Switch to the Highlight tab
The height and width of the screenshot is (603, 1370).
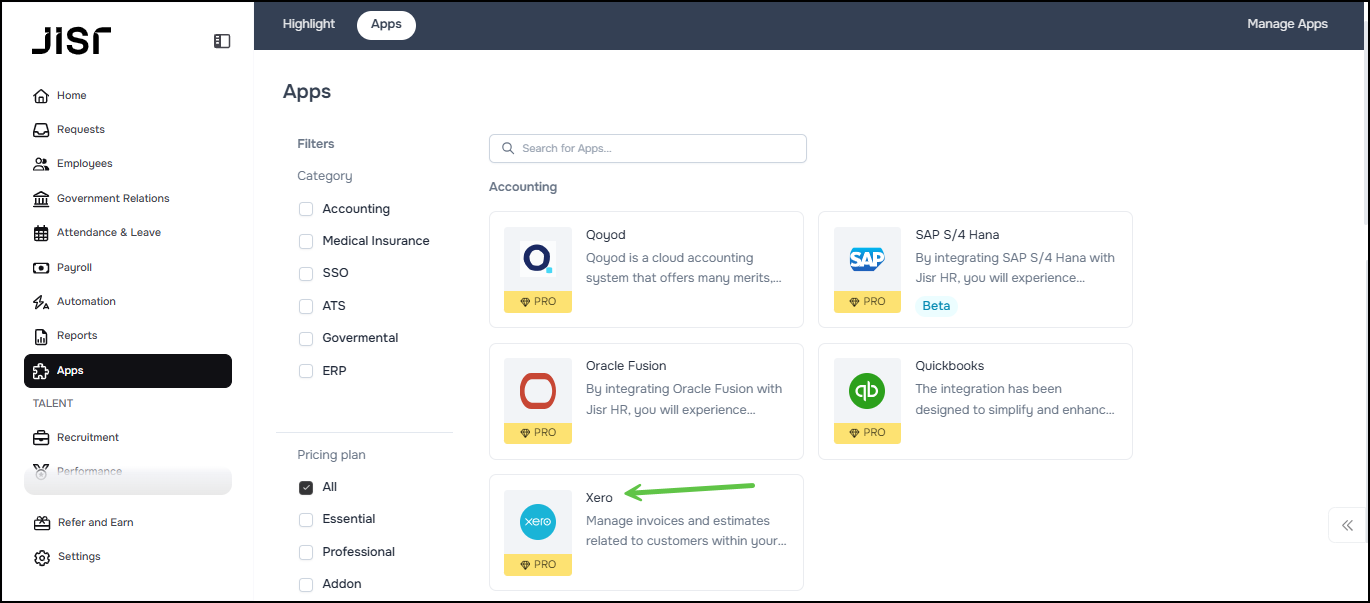[309, 24]
